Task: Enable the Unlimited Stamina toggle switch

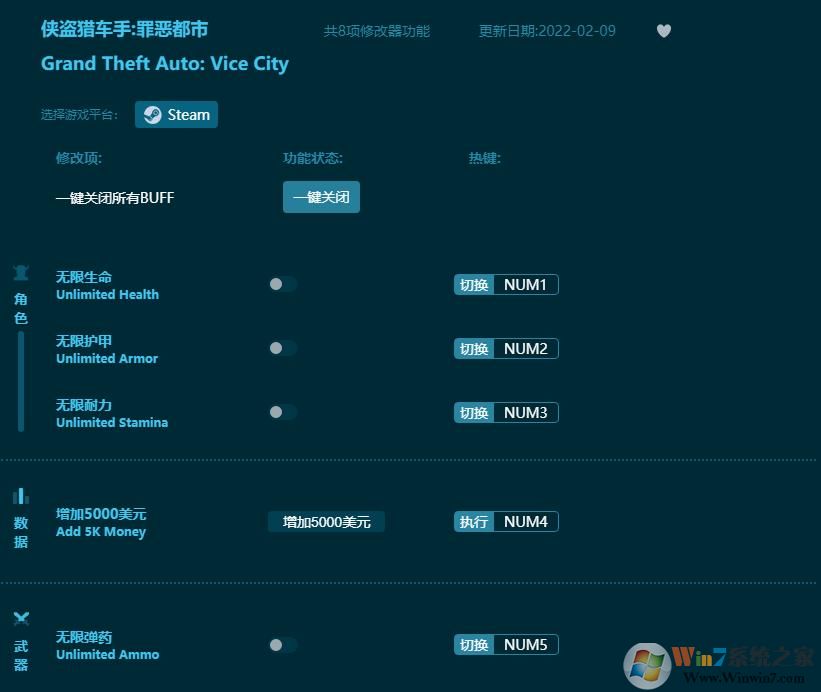Action: [x=282, y=412]
